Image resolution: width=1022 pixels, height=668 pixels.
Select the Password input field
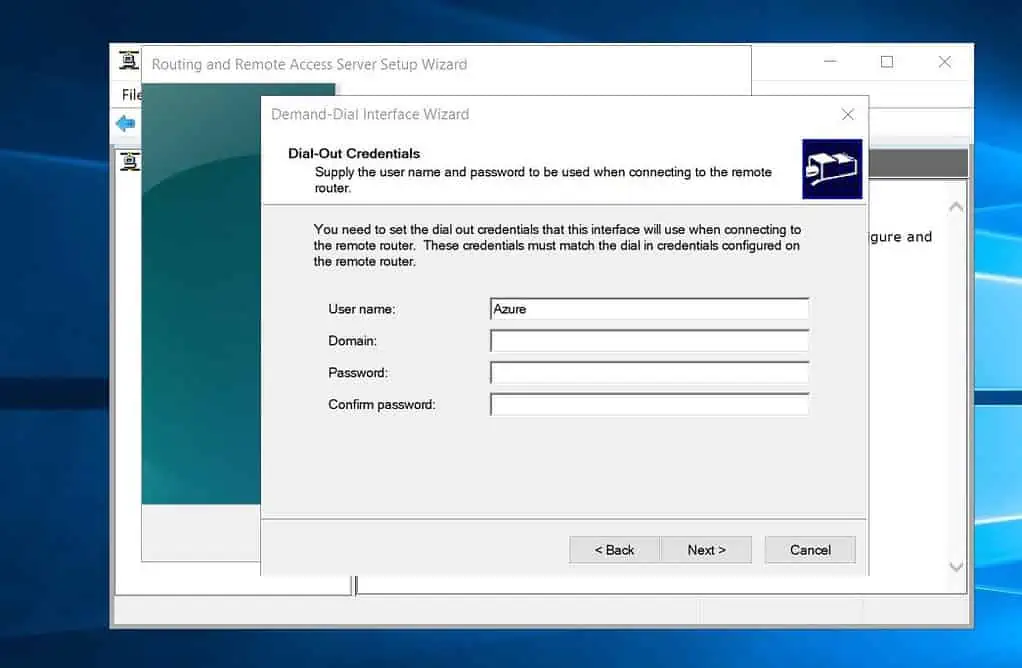click(649, 373)
